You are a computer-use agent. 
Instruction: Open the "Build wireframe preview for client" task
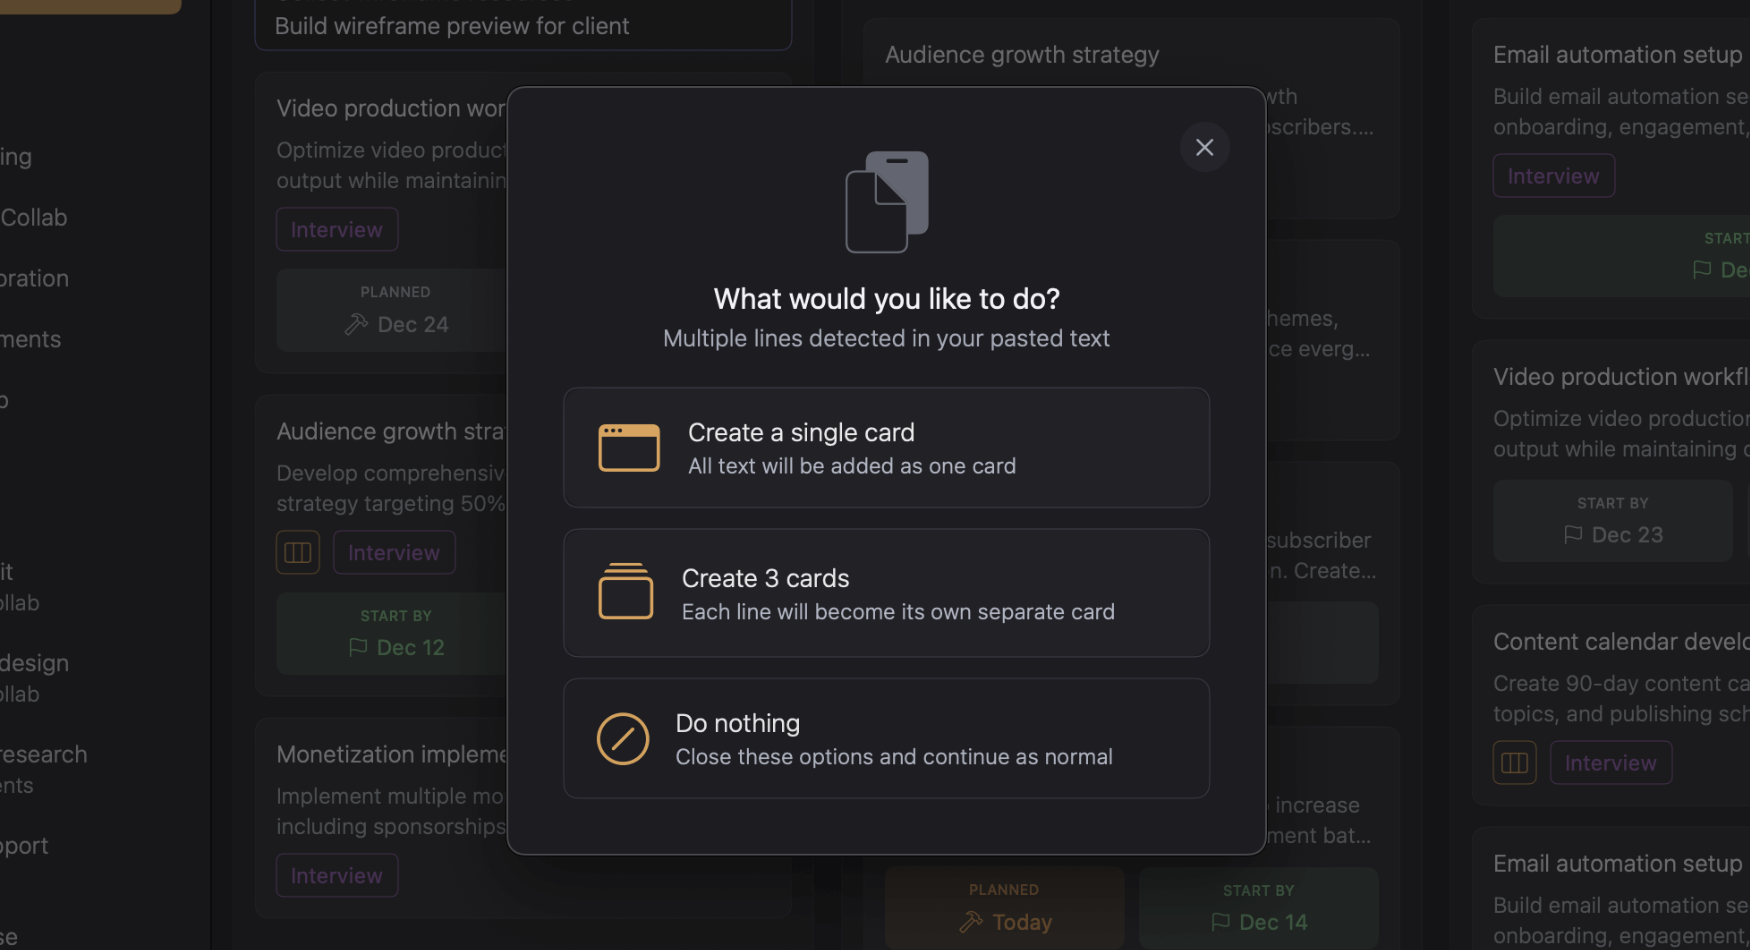pyautogui.click(x=450, y=25)
